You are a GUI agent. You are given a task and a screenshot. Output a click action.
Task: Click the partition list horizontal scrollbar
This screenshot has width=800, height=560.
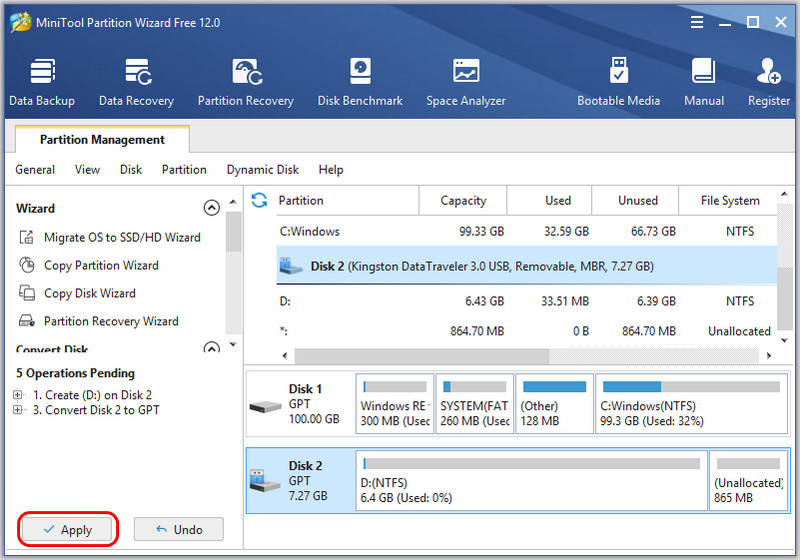[422, 356]
